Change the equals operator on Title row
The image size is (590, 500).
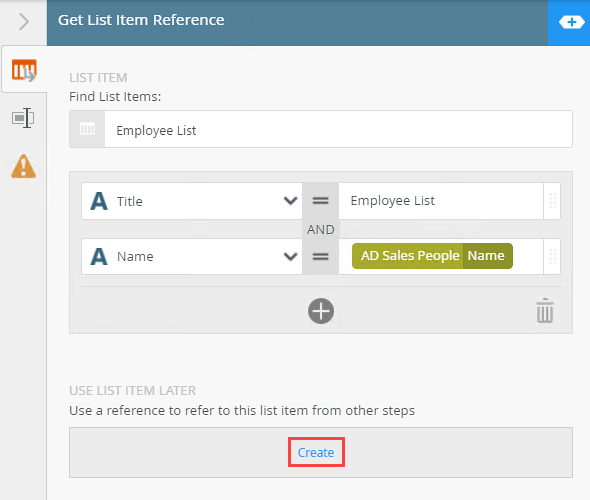(320, 201)
